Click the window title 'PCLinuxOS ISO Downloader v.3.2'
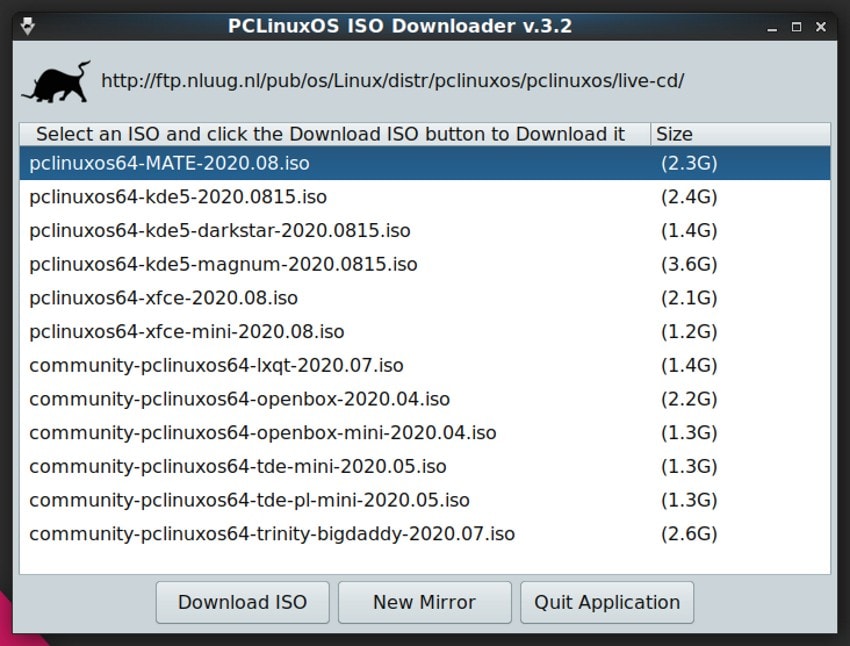850x646 pixels. [400, 25]
